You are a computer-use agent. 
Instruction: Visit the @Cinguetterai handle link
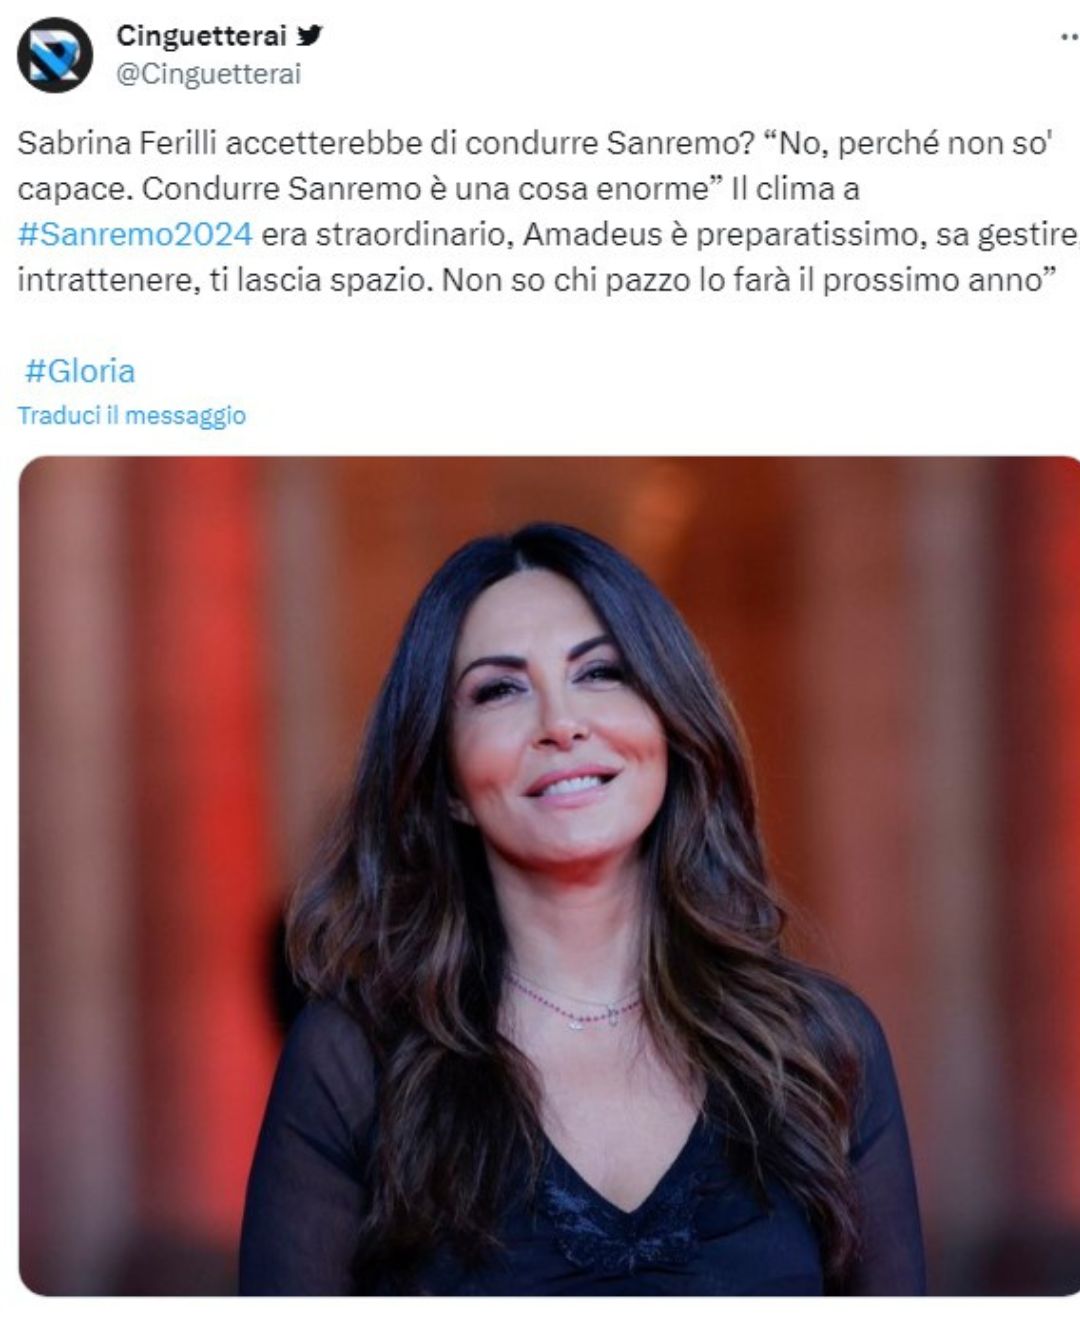click(208, 74)
